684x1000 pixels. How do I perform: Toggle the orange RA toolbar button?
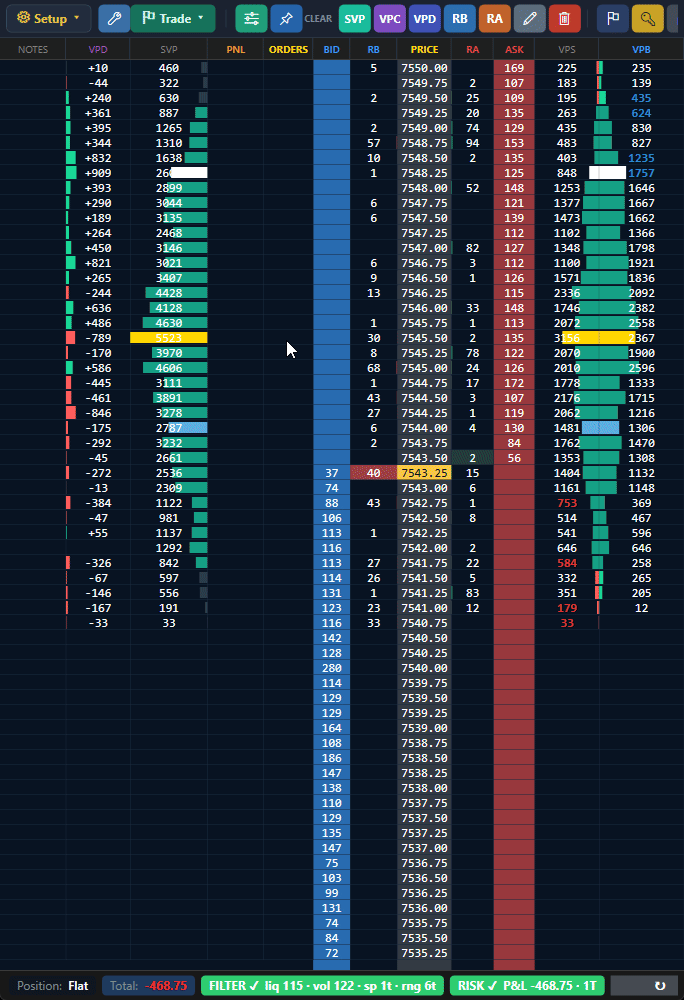(495, 18)
